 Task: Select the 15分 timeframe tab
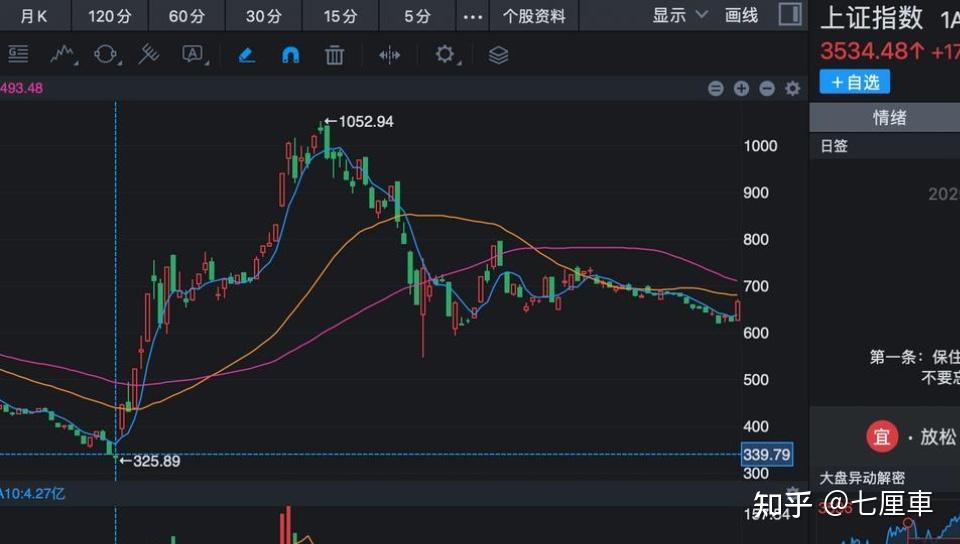(340, 16)
